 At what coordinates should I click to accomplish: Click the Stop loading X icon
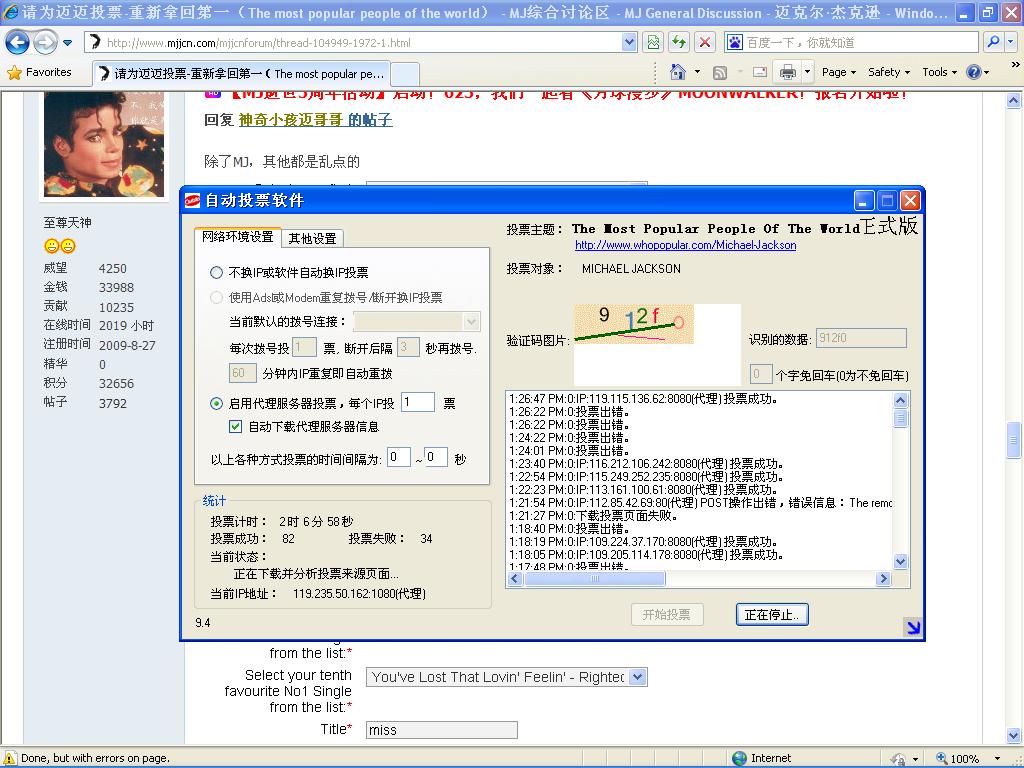pyautogui.click(x=705, y=42)
